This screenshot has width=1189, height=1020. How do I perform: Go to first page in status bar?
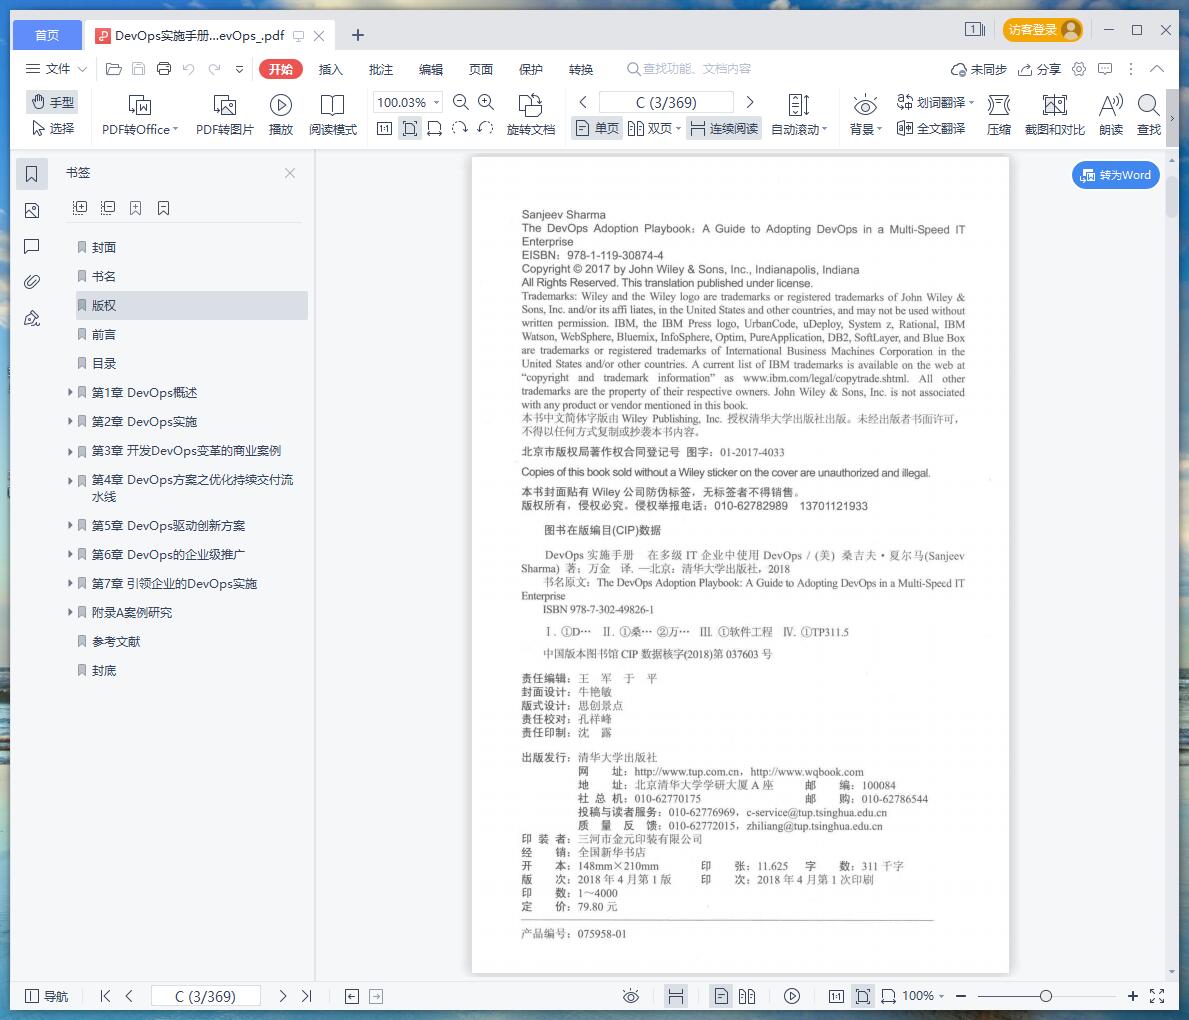105,996
